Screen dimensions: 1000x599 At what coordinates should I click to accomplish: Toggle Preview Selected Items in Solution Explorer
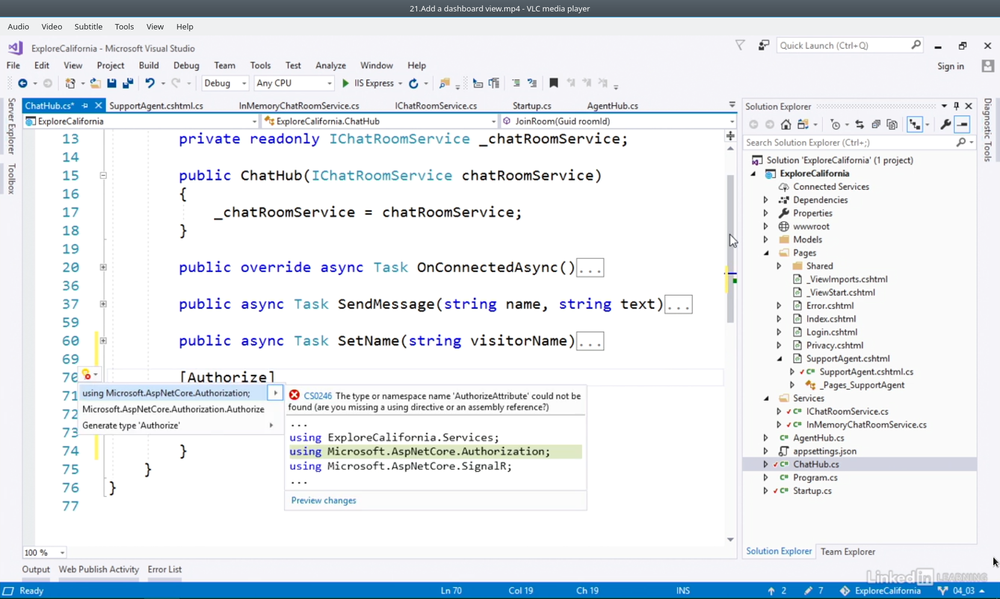click(962, 125)
